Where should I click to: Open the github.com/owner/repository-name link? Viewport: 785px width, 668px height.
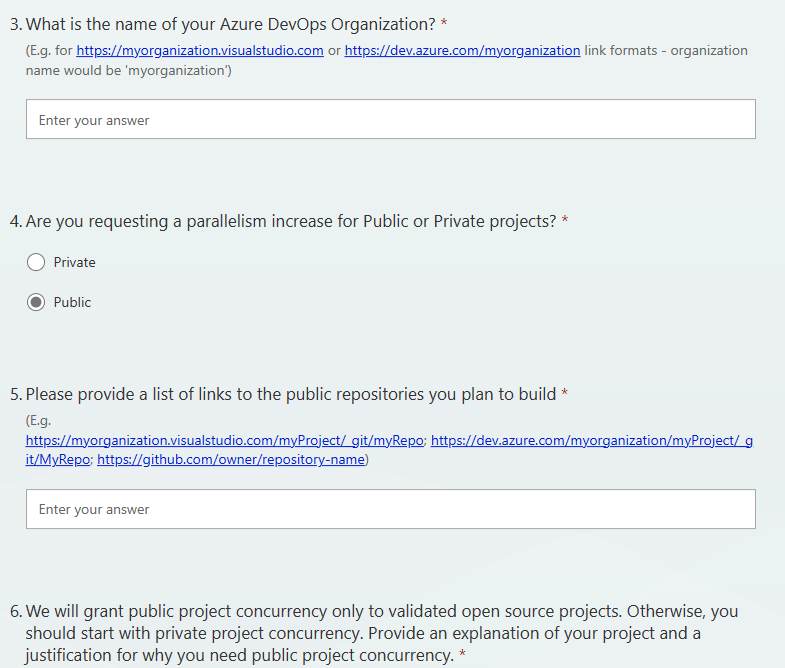(231, 459)
